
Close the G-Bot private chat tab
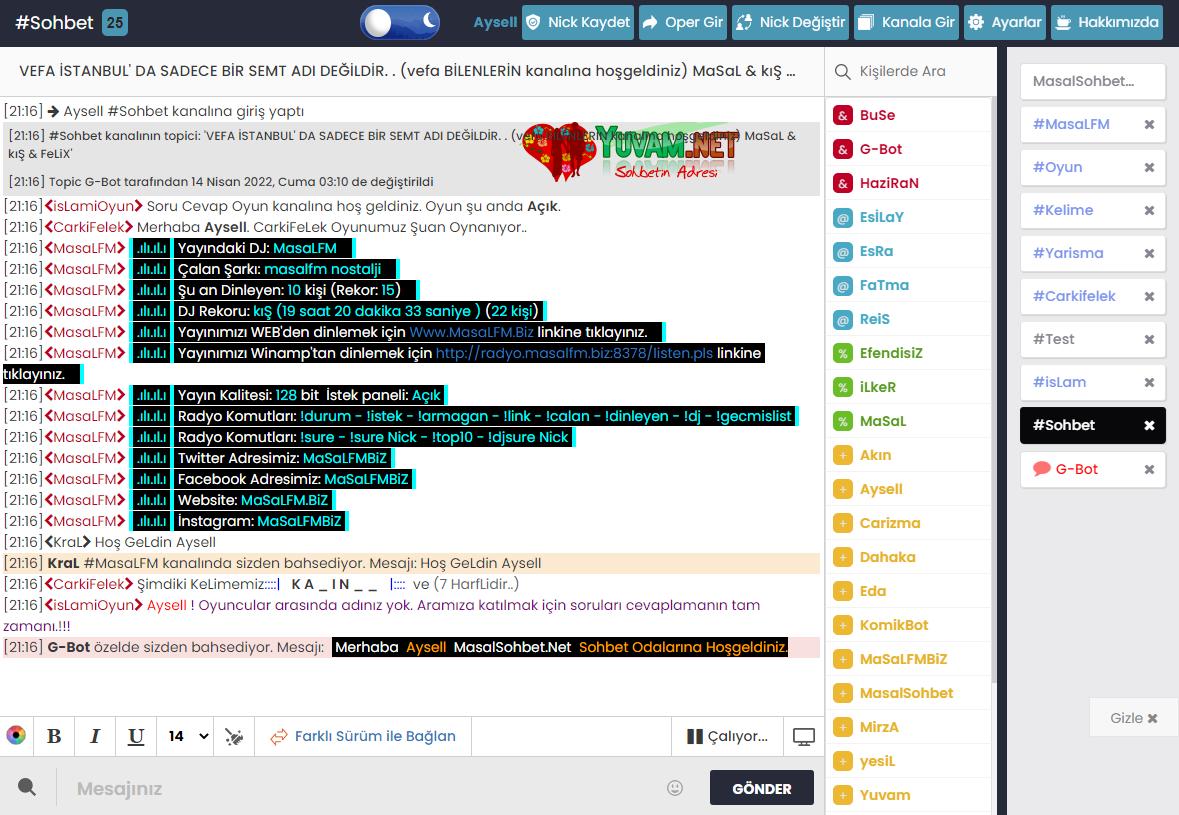point(1149,469)
